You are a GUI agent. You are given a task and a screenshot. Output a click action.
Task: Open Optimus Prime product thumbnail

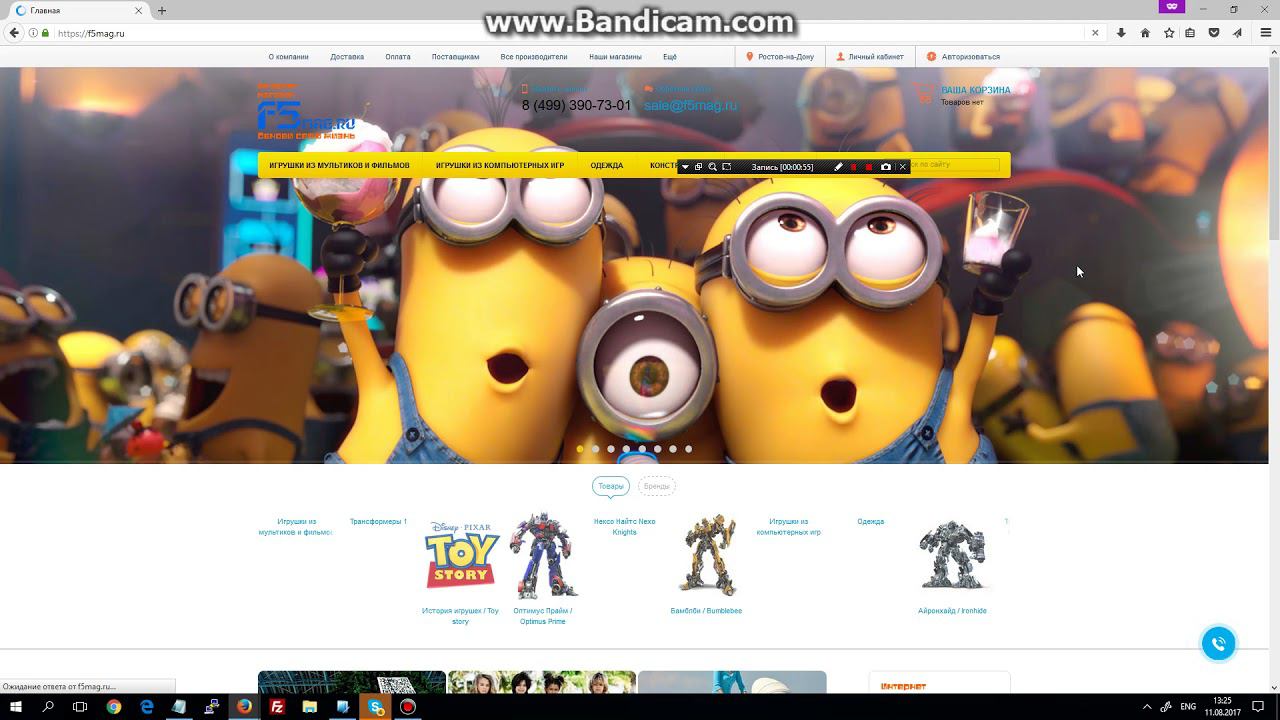point(543,555)
